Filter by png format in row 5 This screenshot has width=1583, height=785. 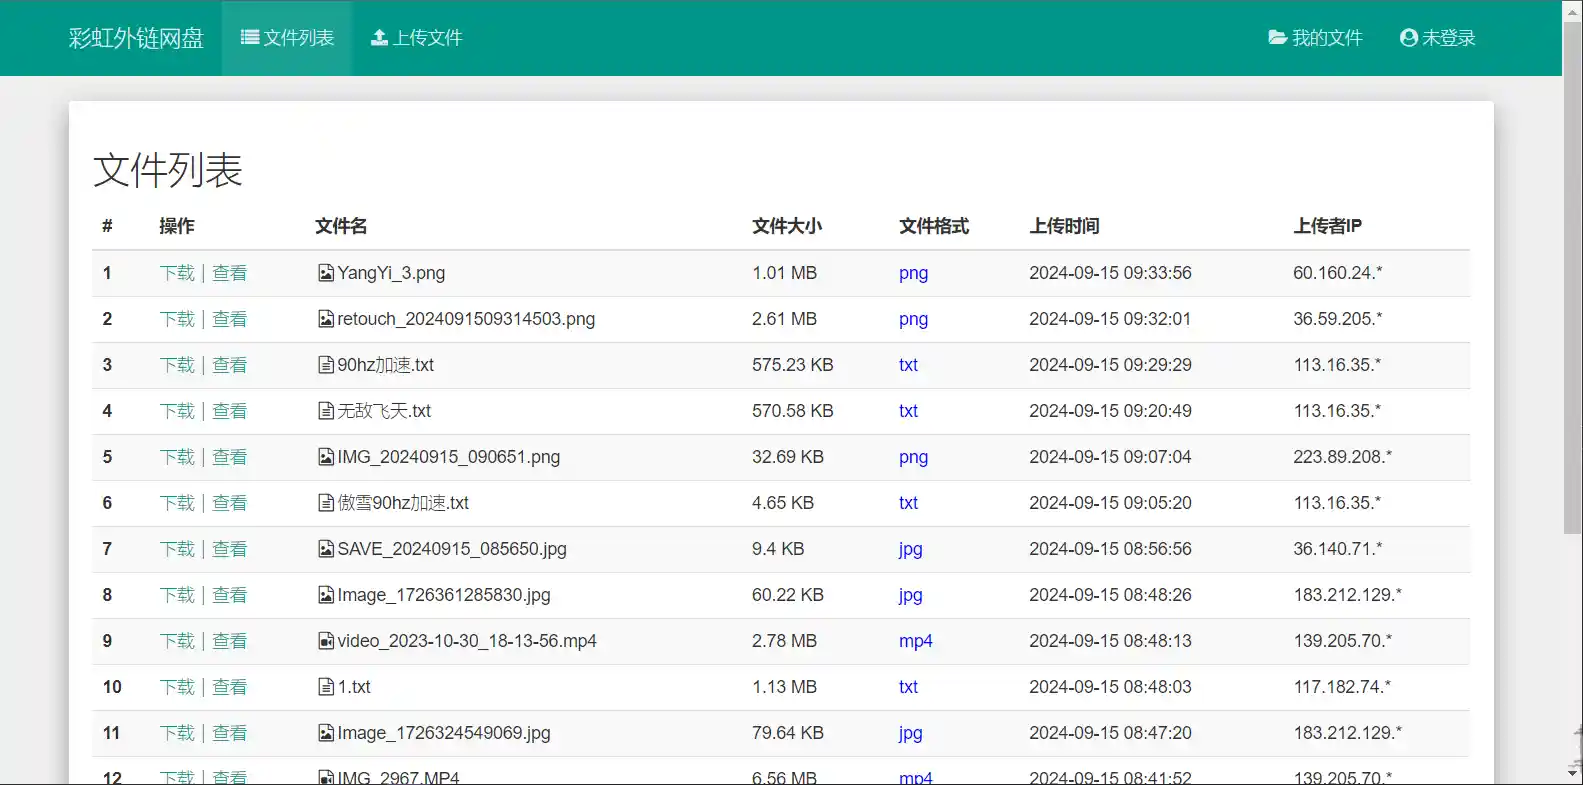[x=913, y=457]
